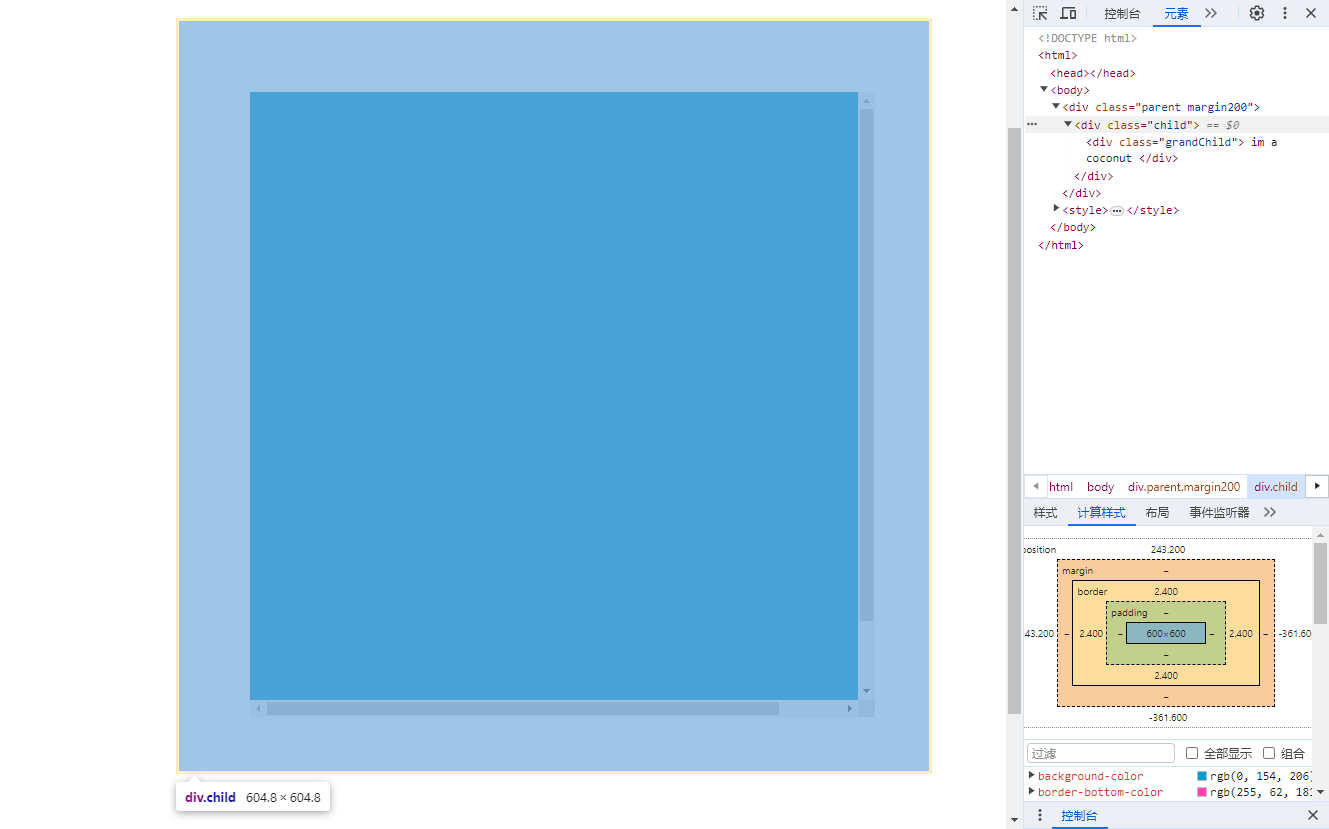Select the drawer 控制台 tab

[x=1079, y=816]
